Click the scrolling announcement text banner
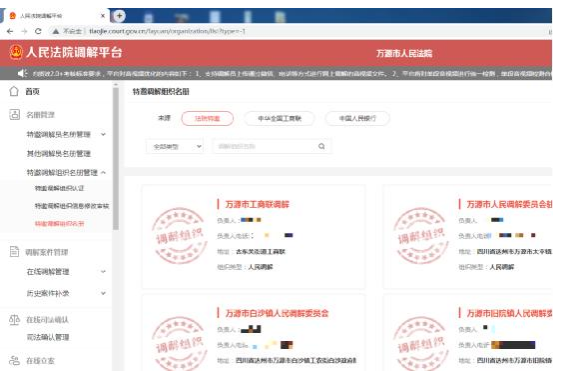Image resolution: width=574 pixels, height=392 pixels. coord(292,74)
